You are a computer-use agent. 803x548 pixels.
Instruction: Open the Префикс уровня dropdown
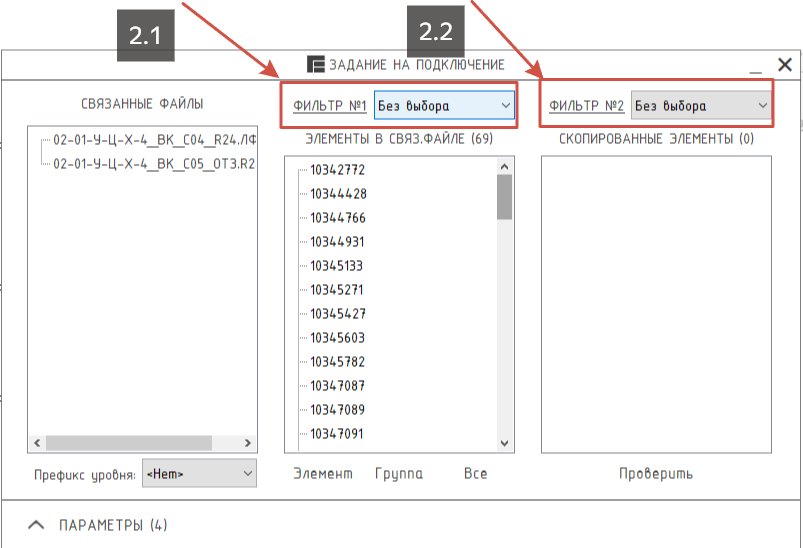click(x=199, y=473)
